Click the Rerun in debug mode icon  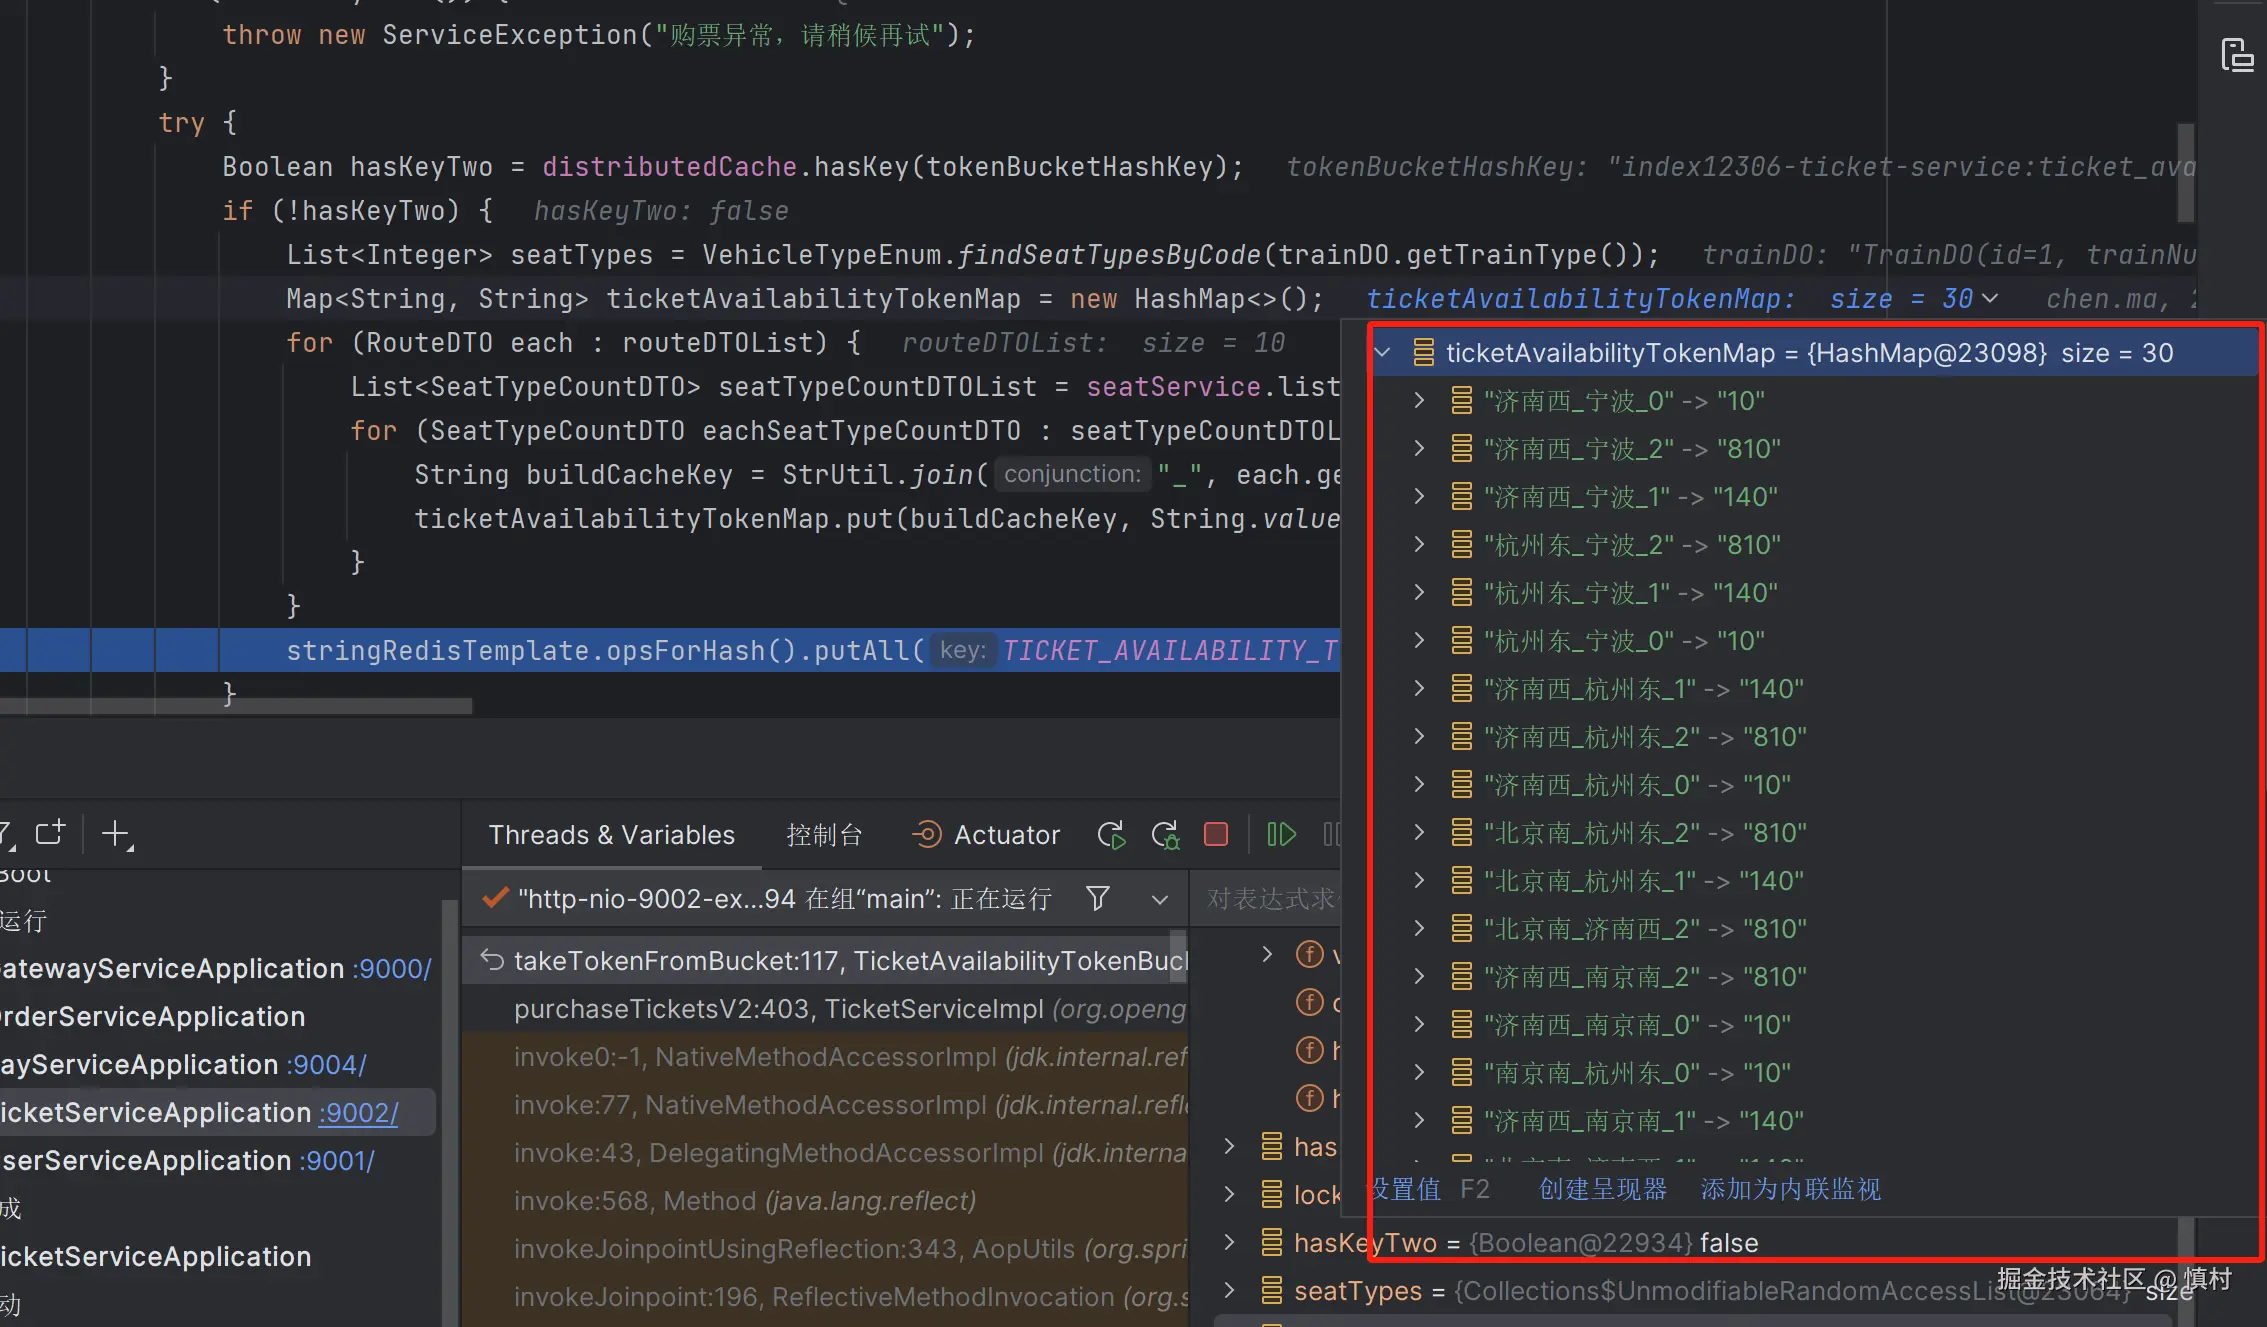tap(1165, 835)
